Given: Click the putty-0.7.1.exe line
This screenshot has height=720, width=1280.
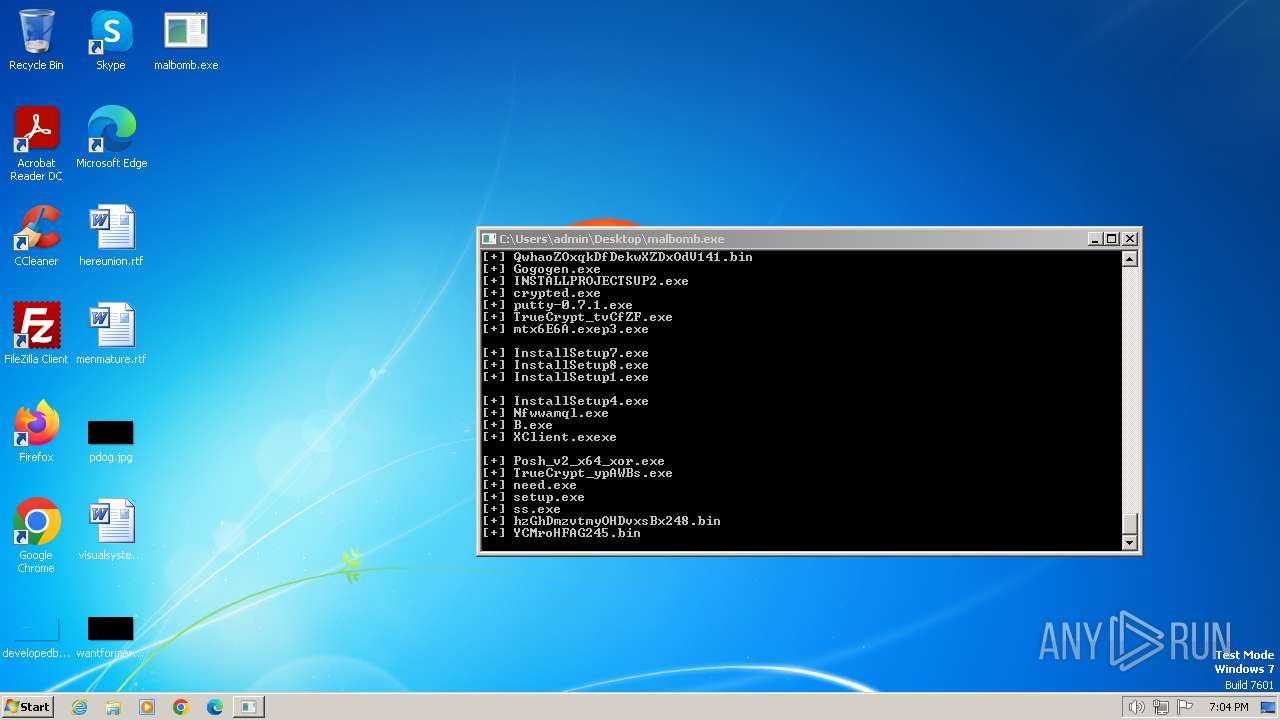Looking at the screenshot, I should [557, 305].
